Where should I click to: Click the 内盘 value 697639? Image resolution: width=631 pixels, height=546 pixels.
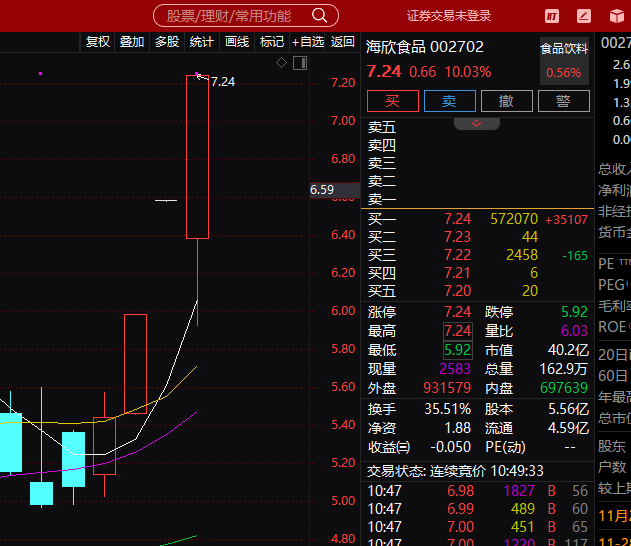[x=564, y=388]
